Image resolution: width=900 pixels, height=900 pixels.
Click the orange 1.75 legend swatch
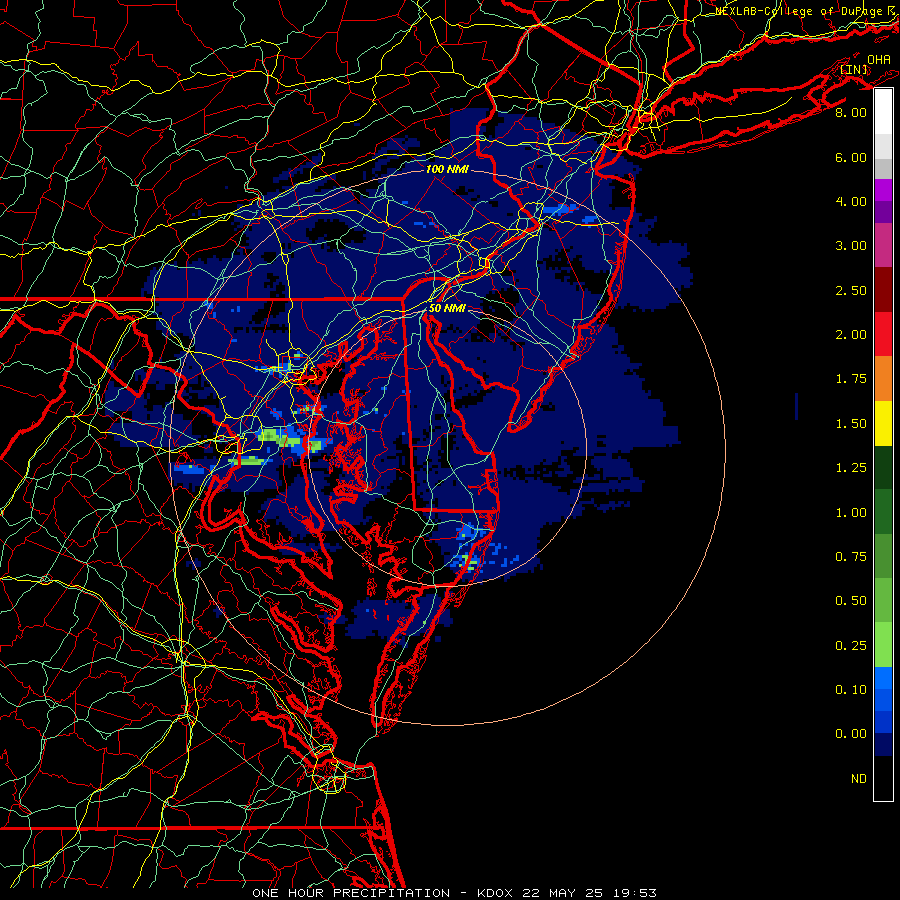(x=883, y=379)
